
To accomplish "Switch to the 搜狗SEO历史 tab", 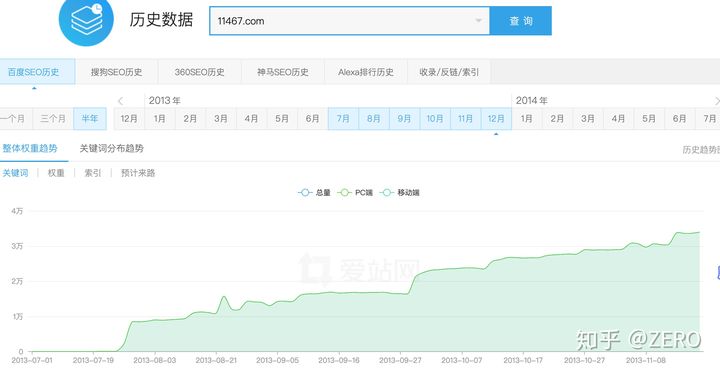I will [117, 72].
